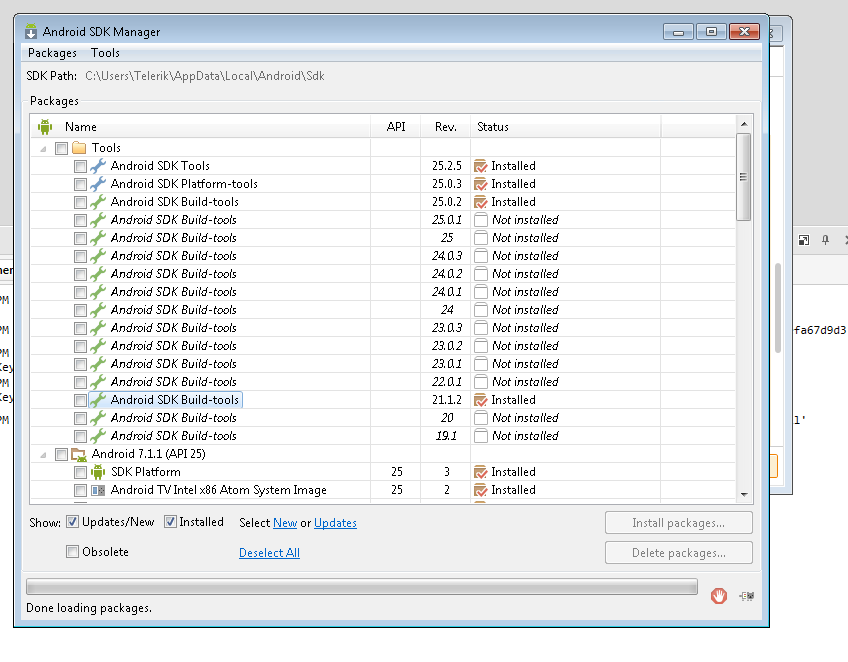848x662 pixels.
Task: Click the SDK Platform Android robot icon
Action: (98, 472)
